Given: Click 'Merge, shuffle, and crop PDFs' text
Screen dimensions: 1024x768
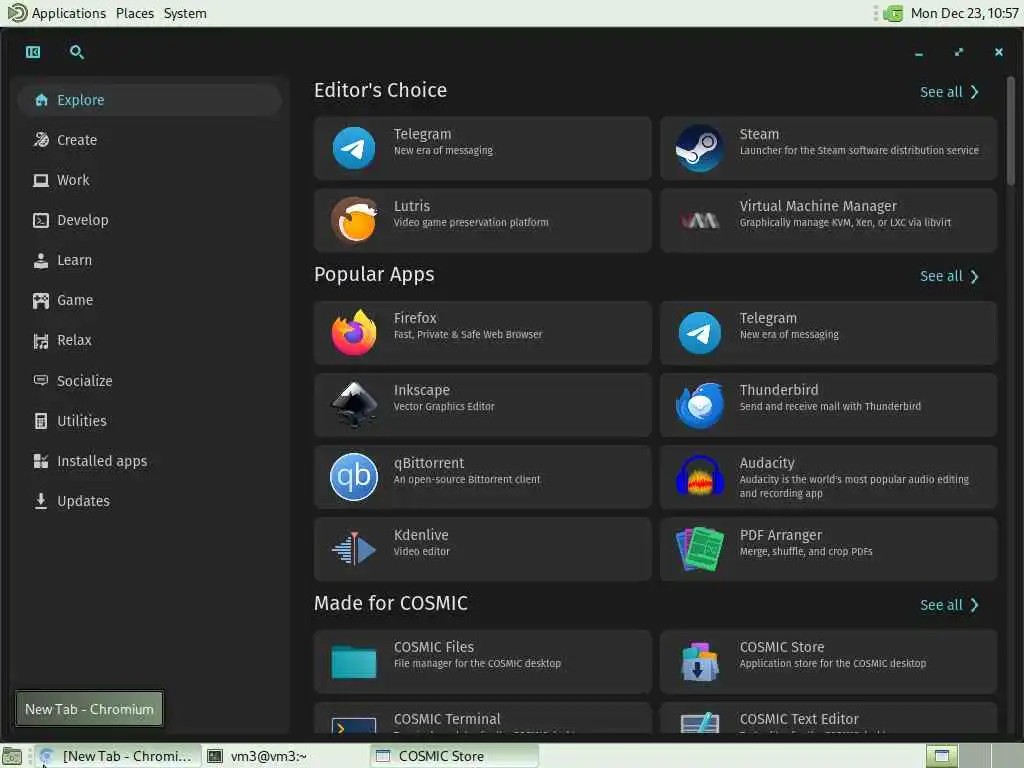Looking at the screenshot, I should click(x=806, y=551).
